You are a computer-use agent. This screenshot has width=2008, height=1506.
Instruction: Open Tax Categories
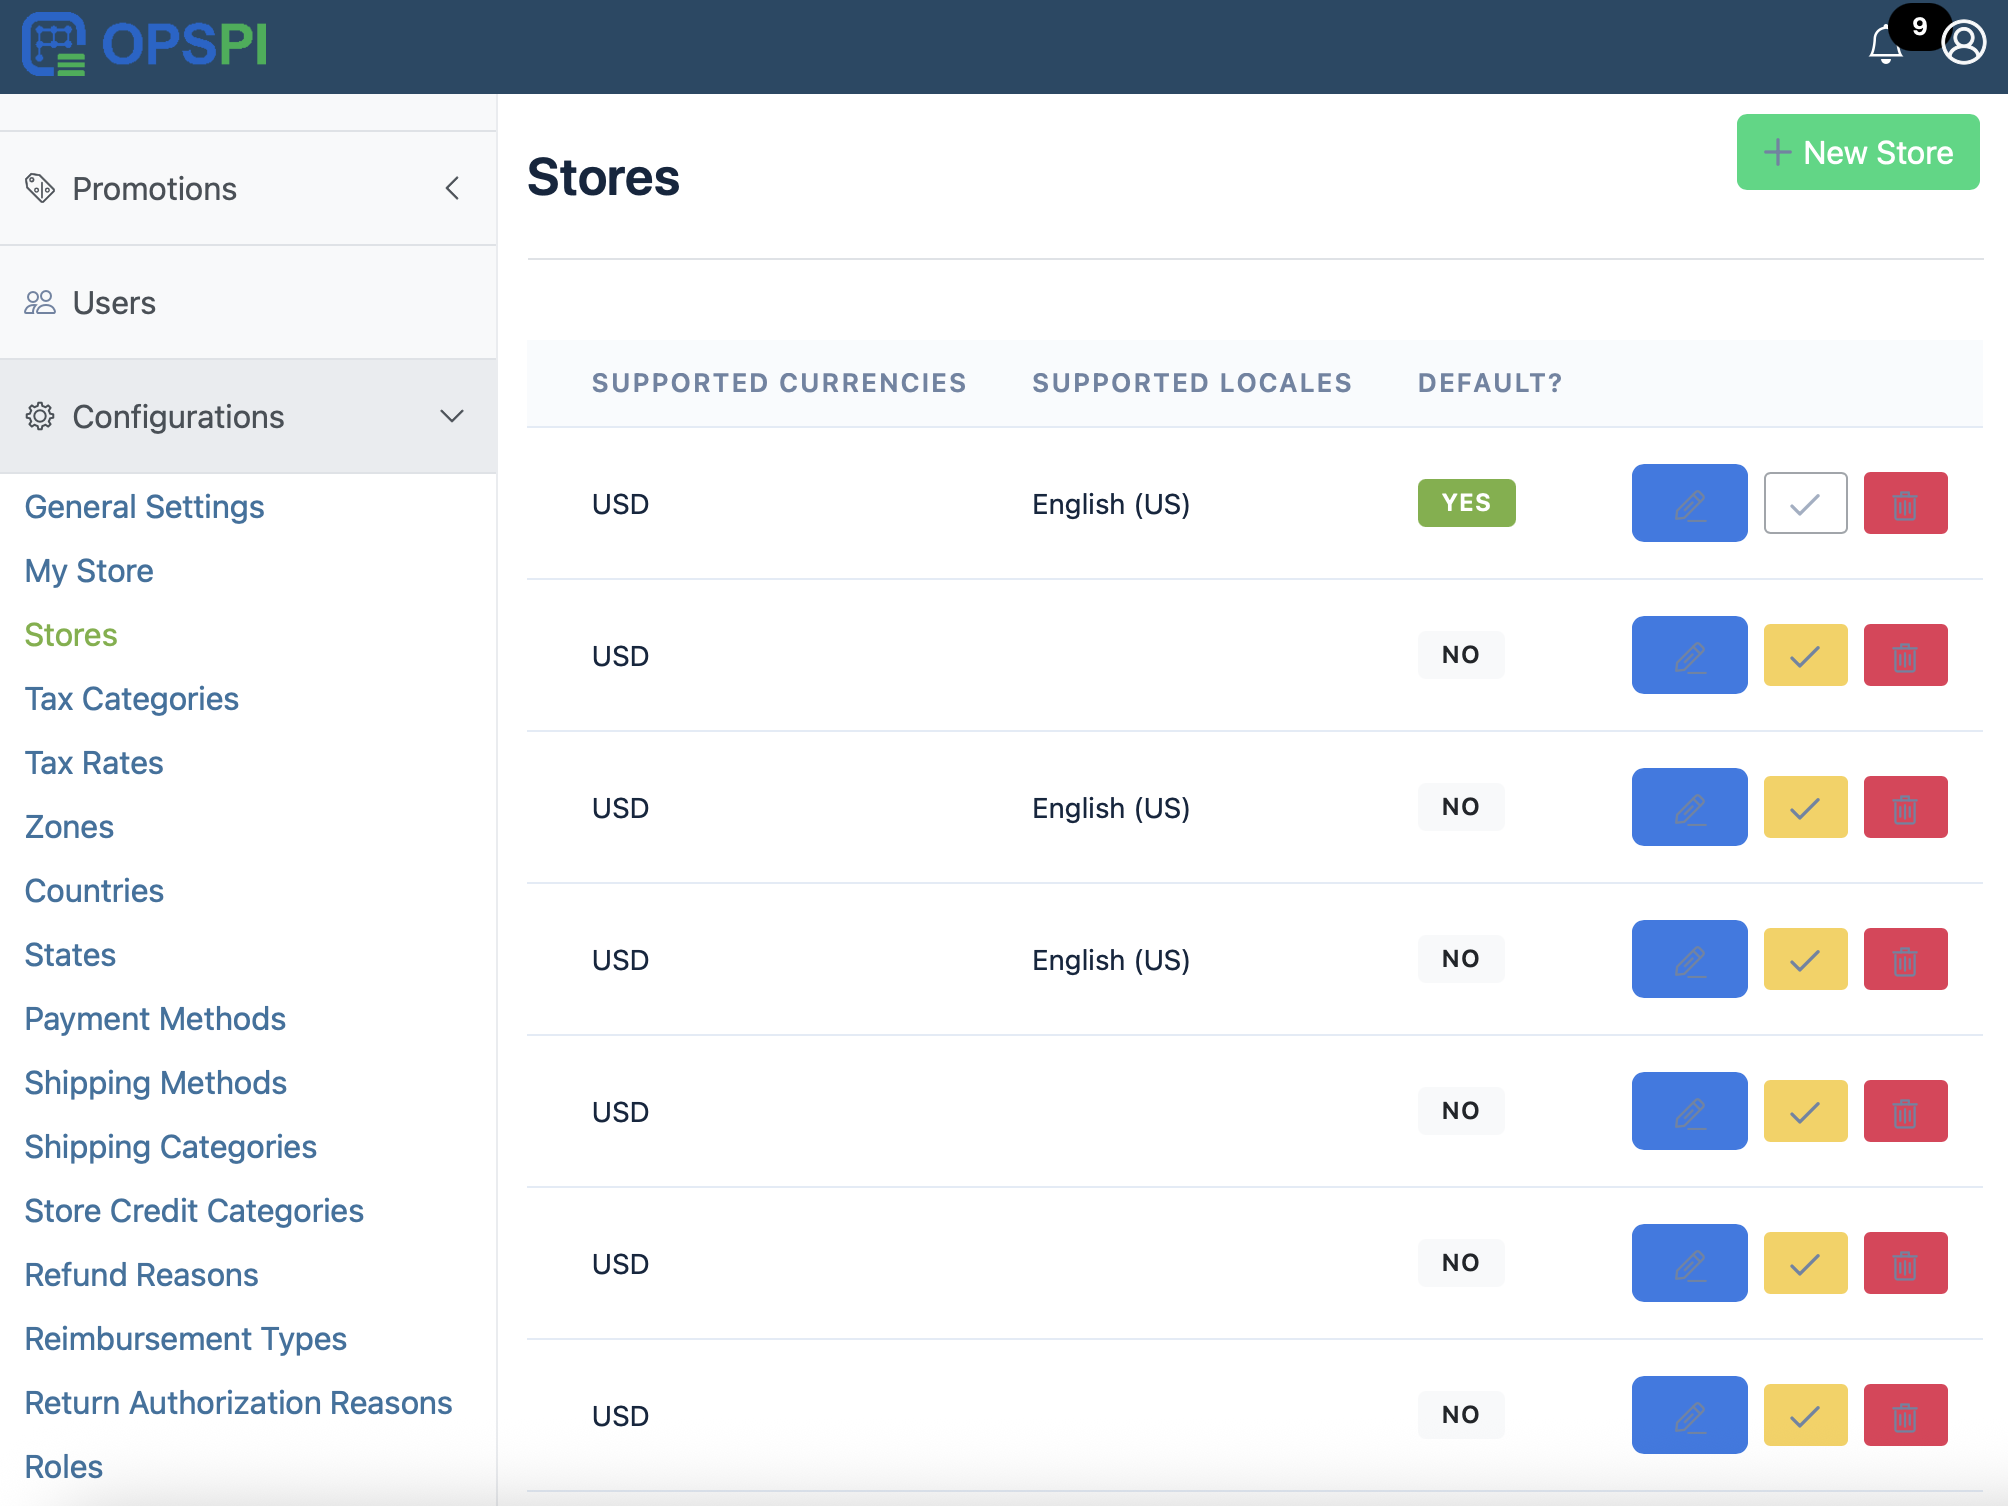coord(131,698)
